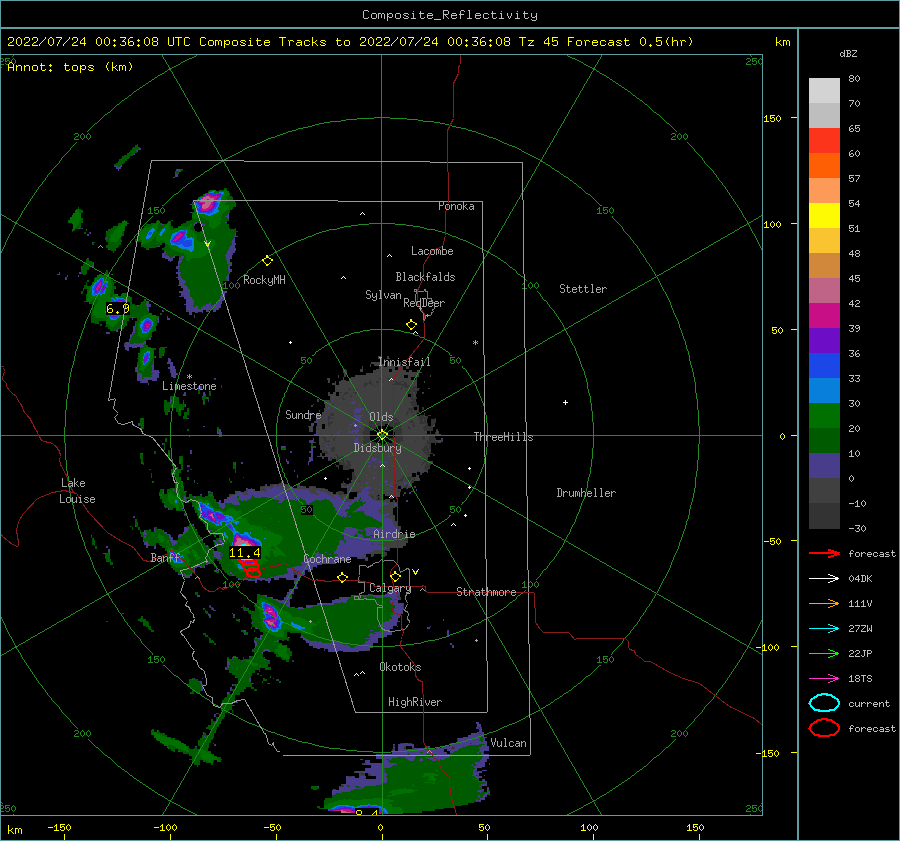Click the Airdrie city label
This screenshot has width=900, height=841.
coord(394,534)
